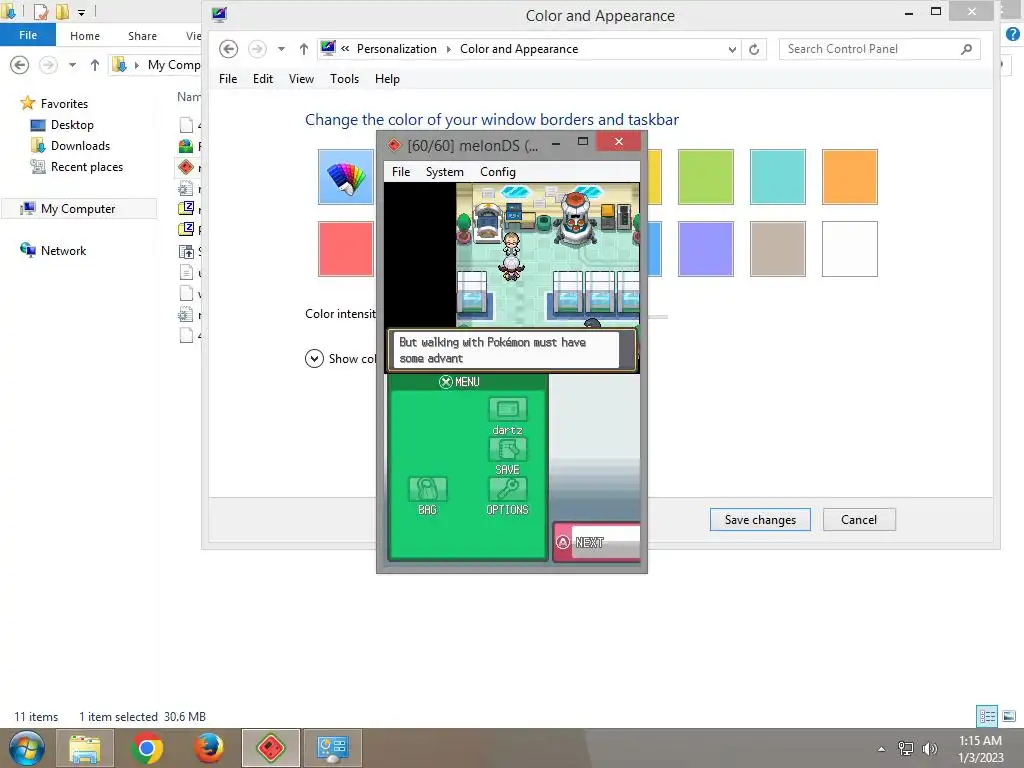Switch Explorer to large icons view
Image resolution: width=1024 pixels, height=768 pixels.
pos(1009,716)
